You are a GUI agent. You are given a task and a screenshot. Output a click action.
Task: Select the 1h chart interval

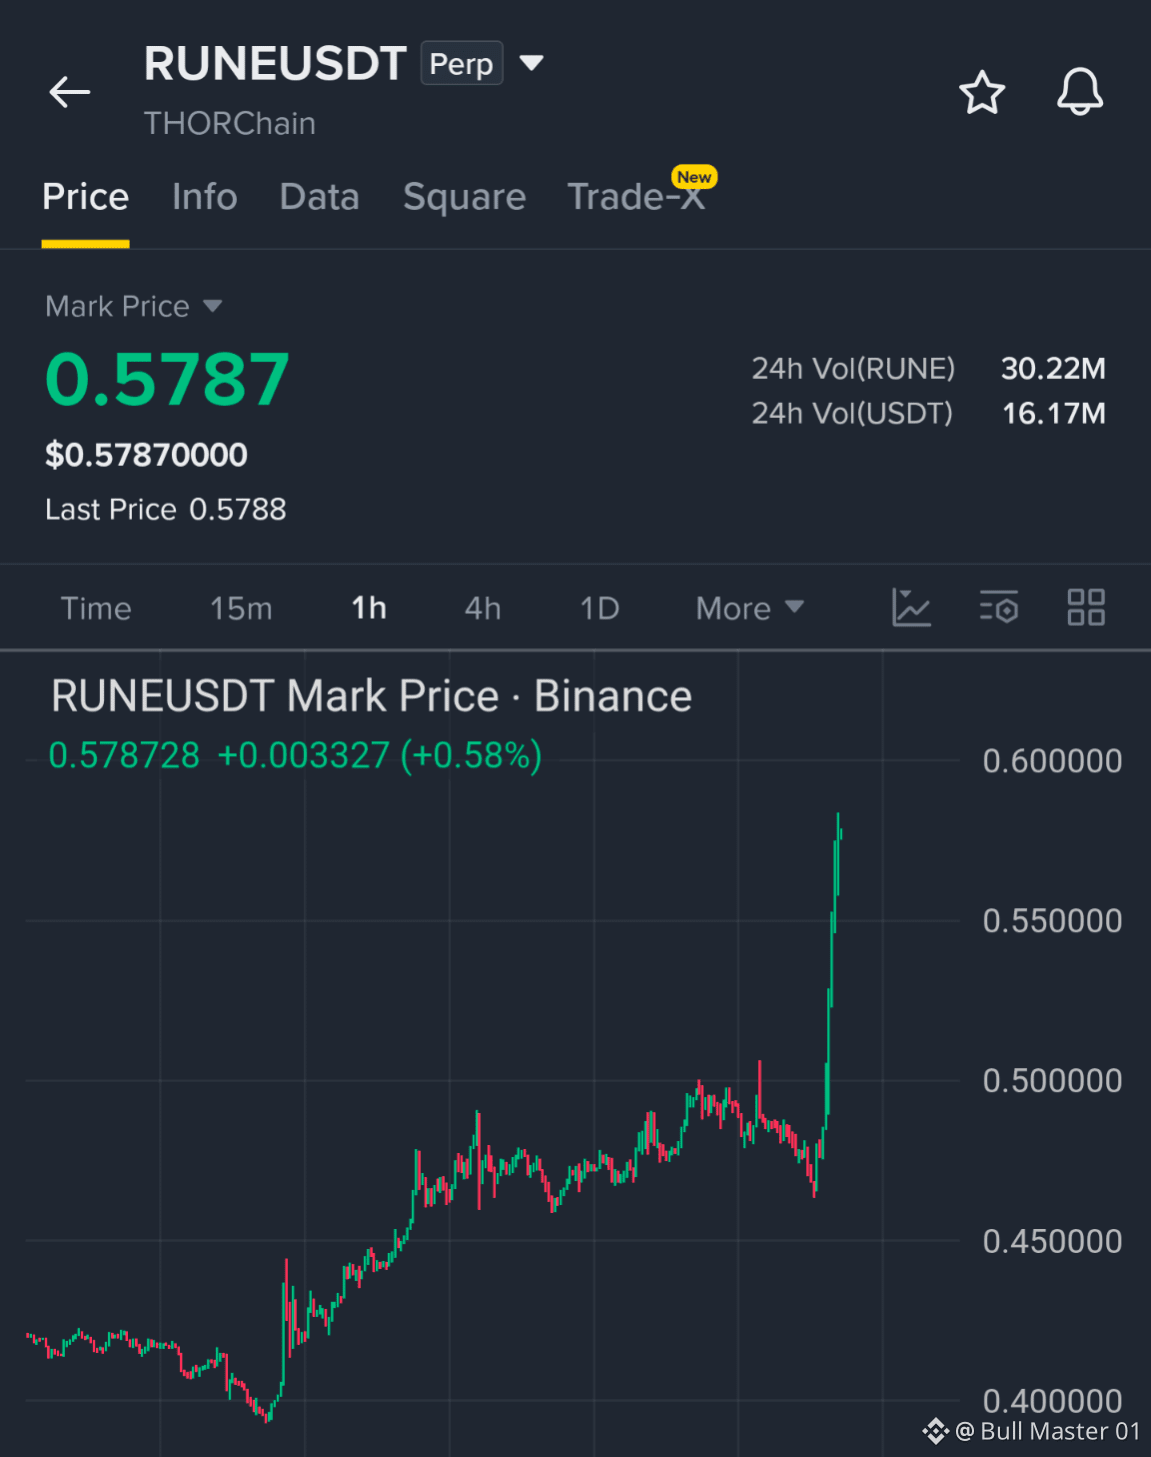(369, 608)
